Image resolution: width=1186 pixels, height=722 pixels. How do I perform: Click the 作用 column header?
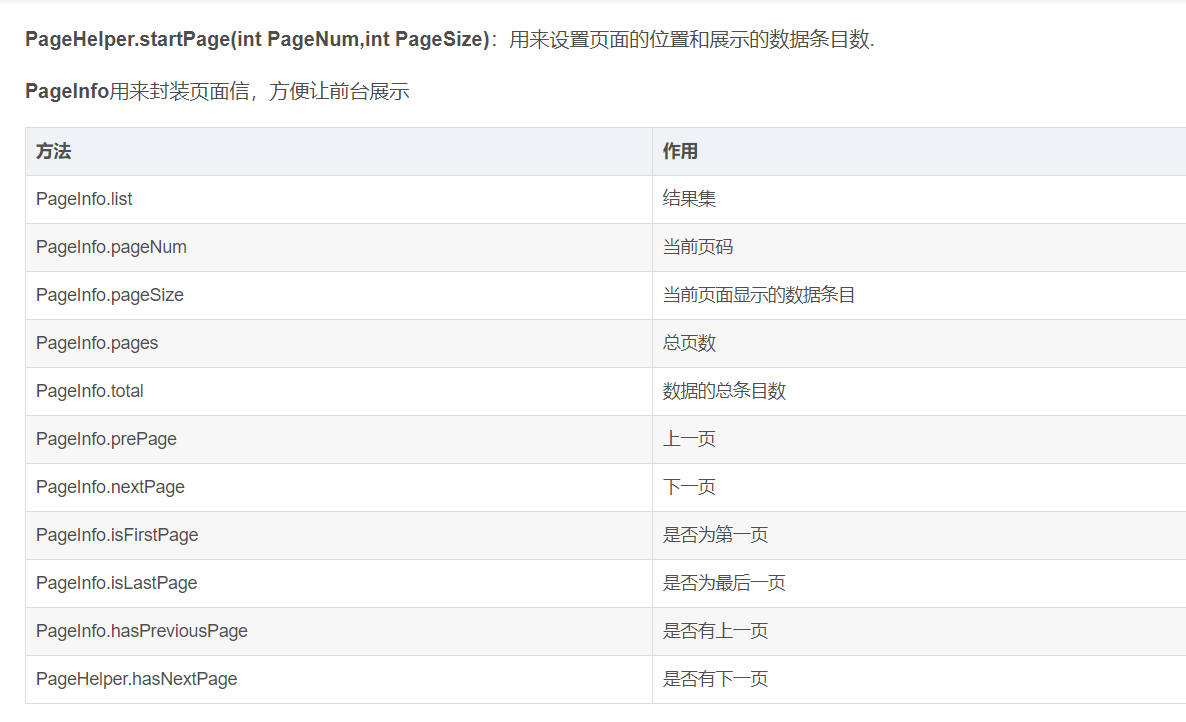pos(919,151)
